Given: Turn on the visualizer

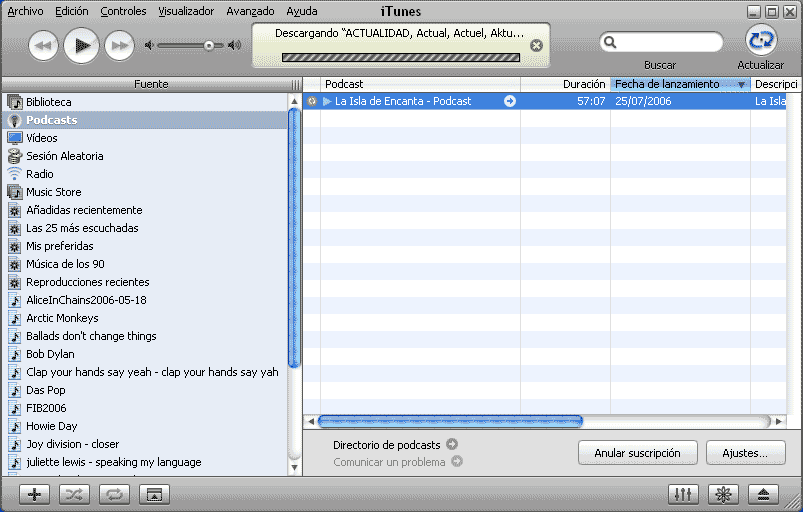Looking at the screenshot, I should pyautogui.click(x=723, y=494).
